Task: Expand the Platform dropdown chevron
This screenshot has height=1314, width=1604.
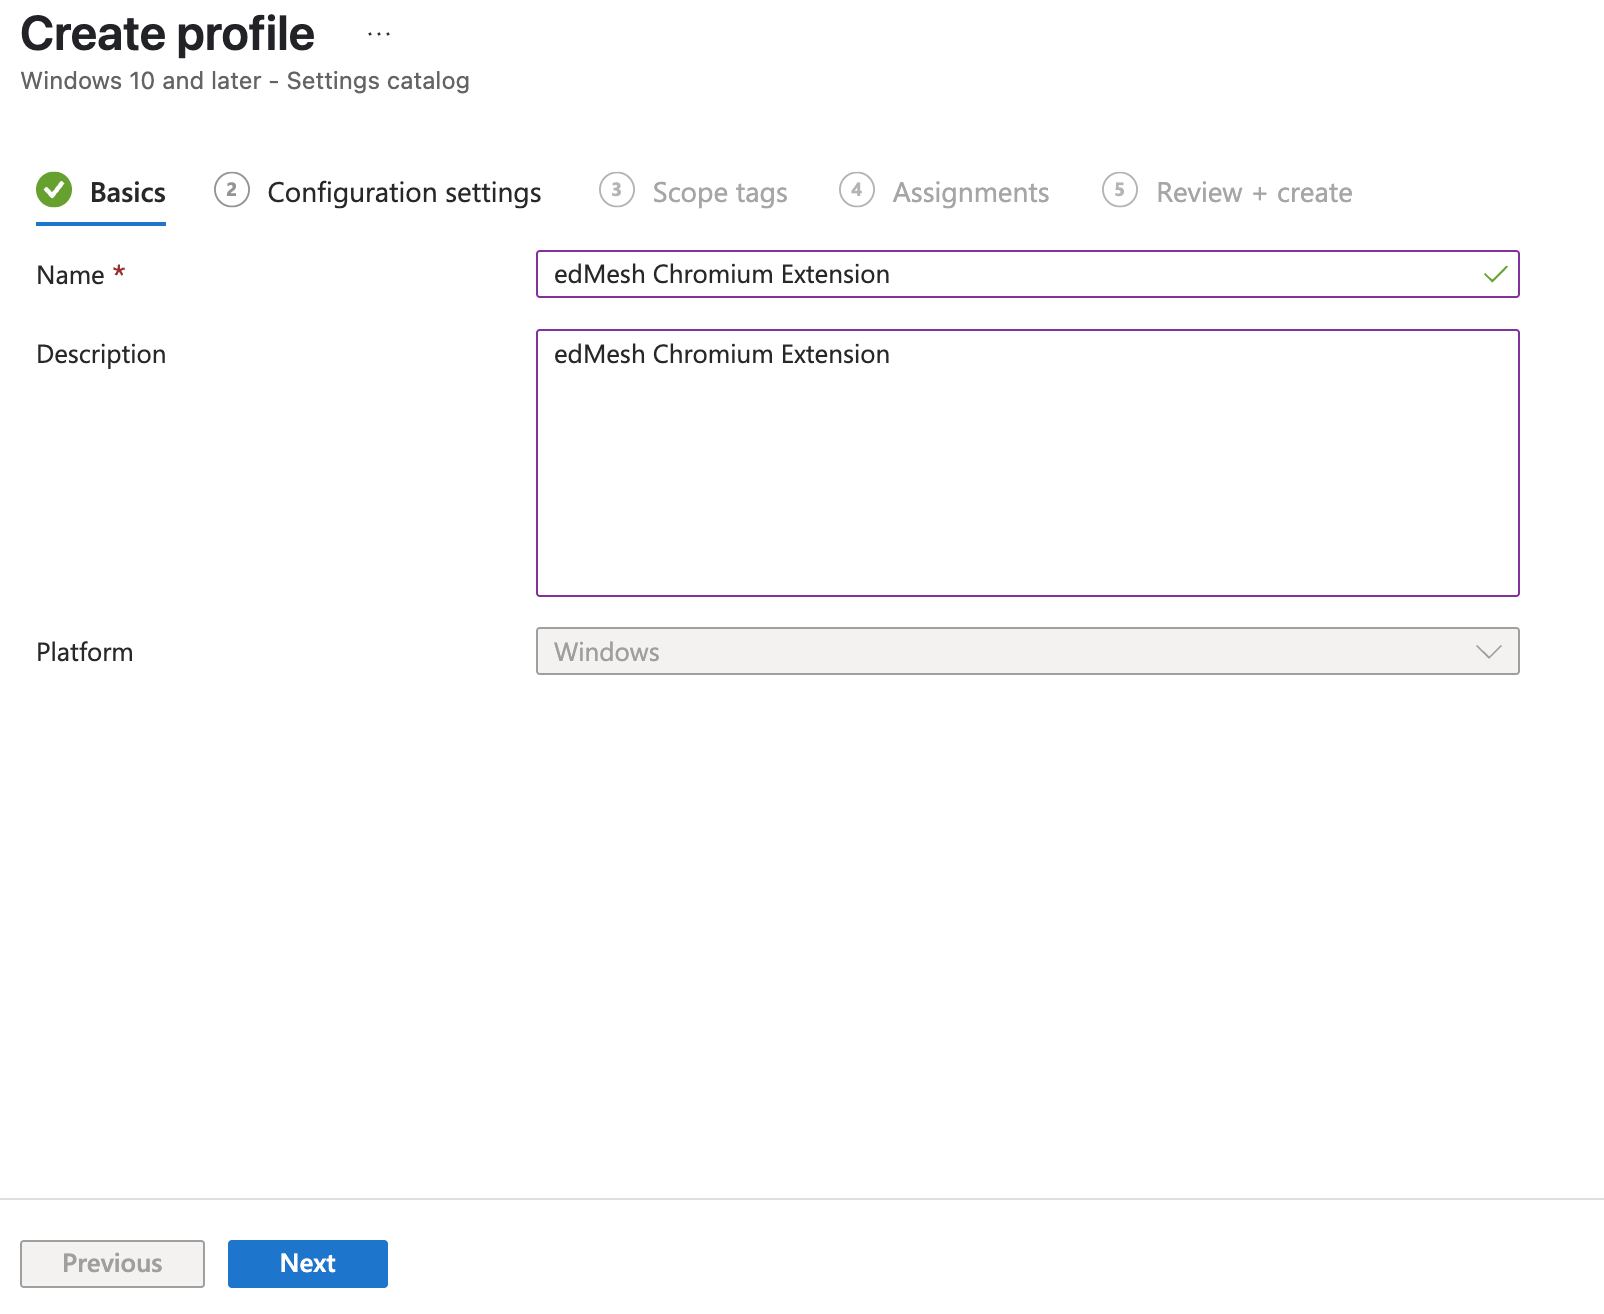Action: 1489,652
